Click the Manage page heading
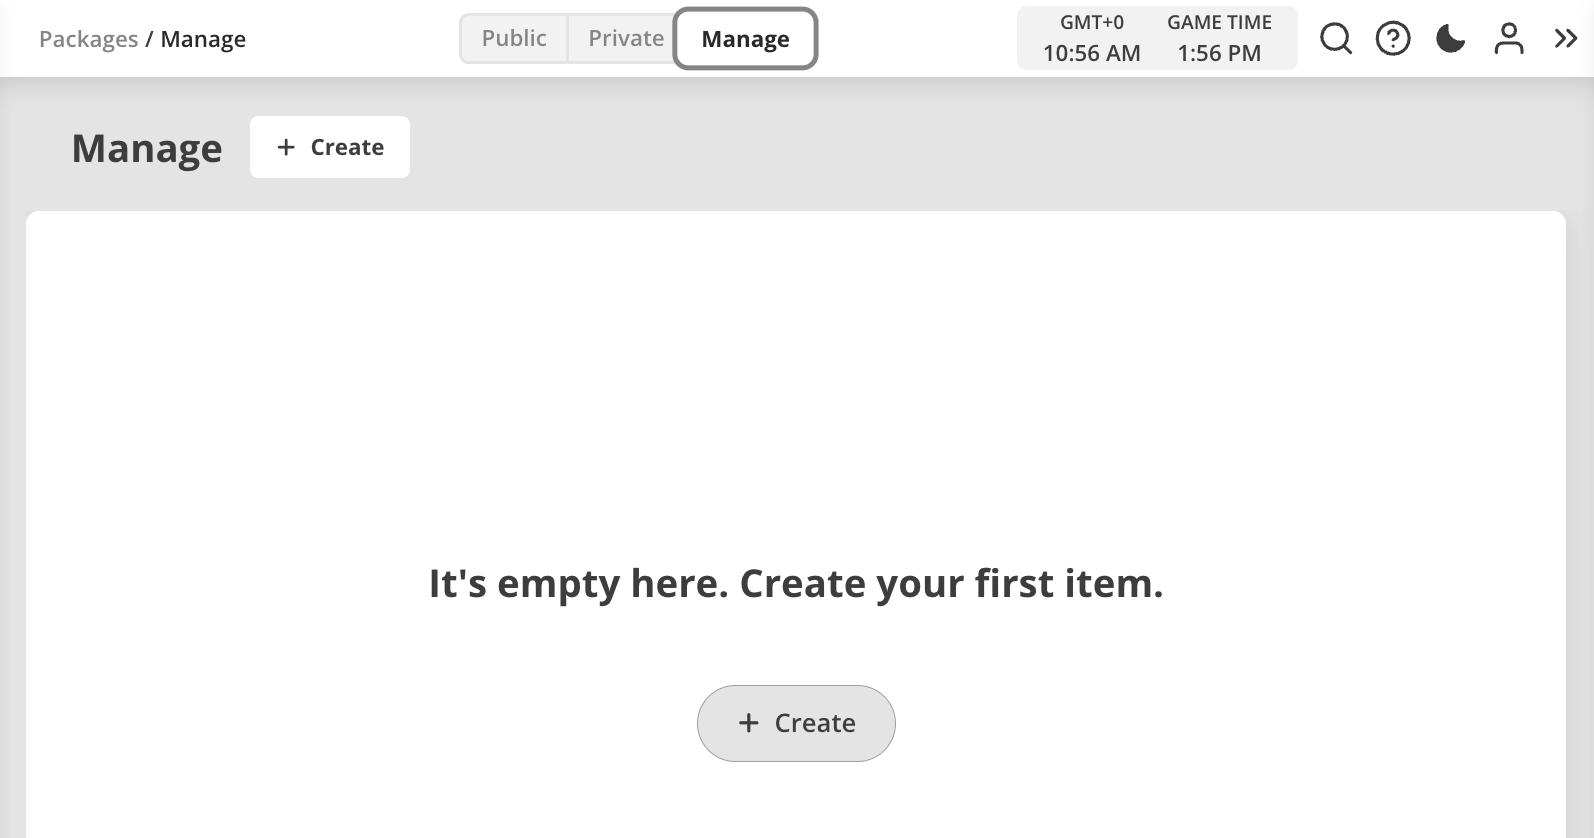The image size is (1594, 838). (x=146, y=148)
